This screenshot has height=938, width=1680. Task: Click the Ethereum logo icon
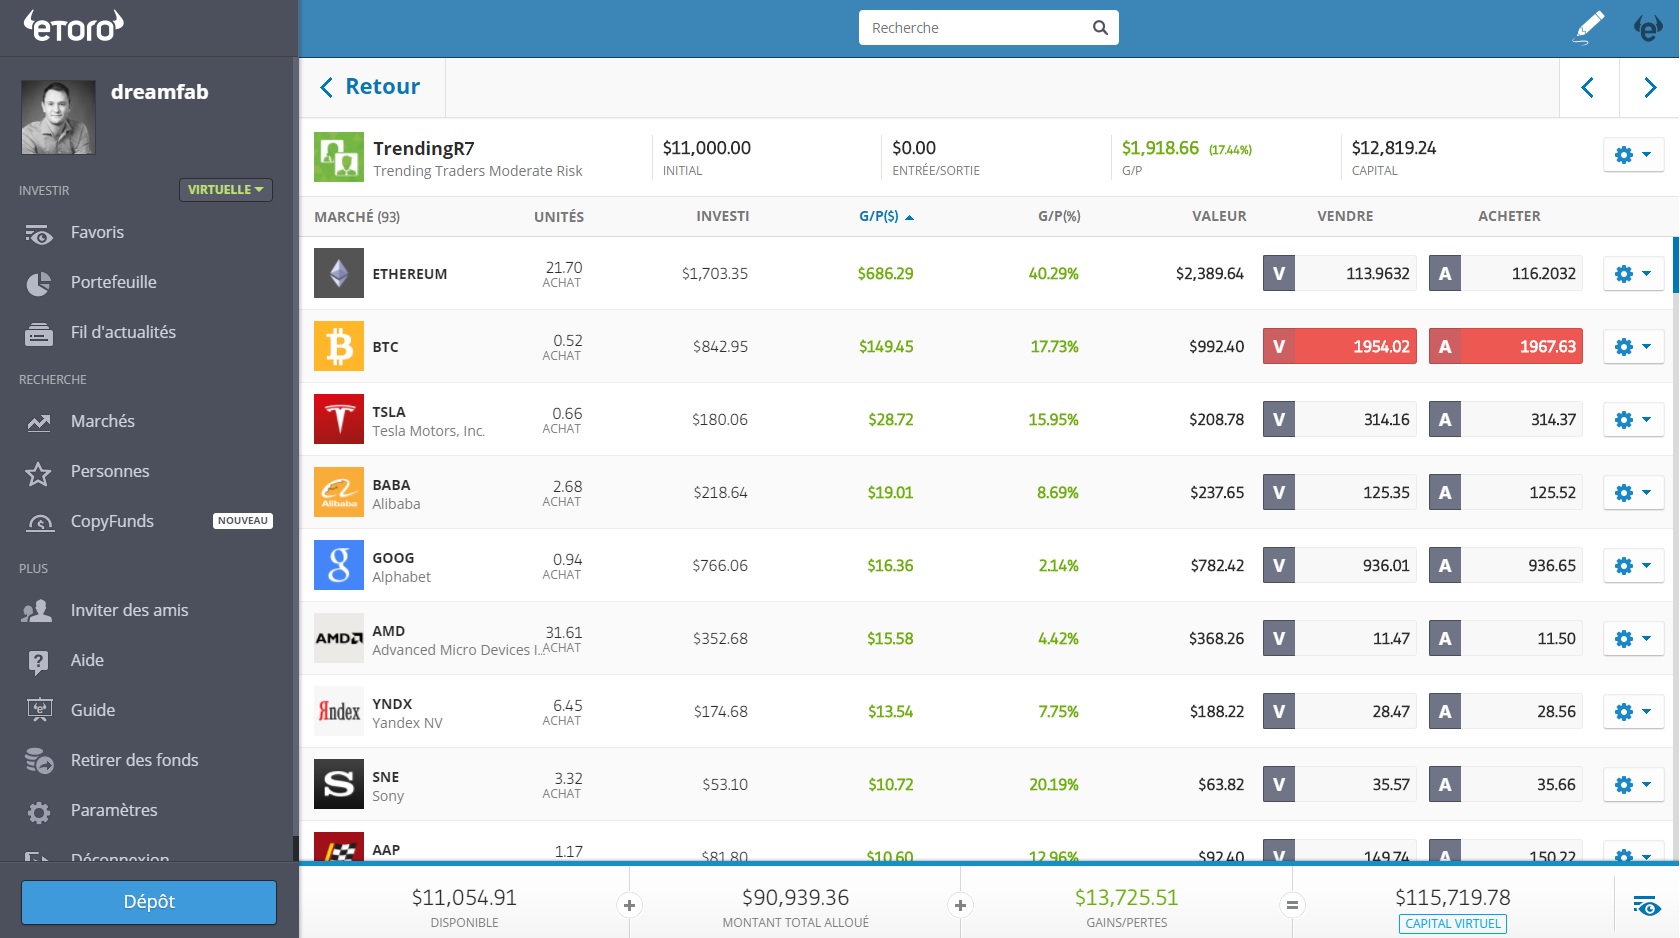[339, 274]
